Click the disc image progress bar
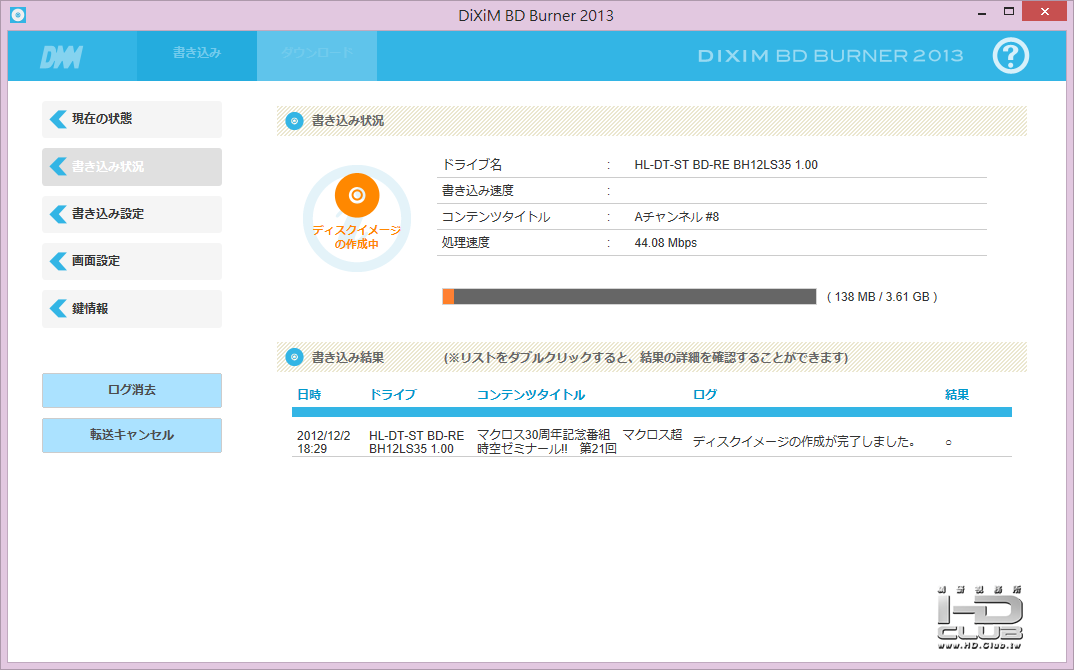 coord(629,297)
